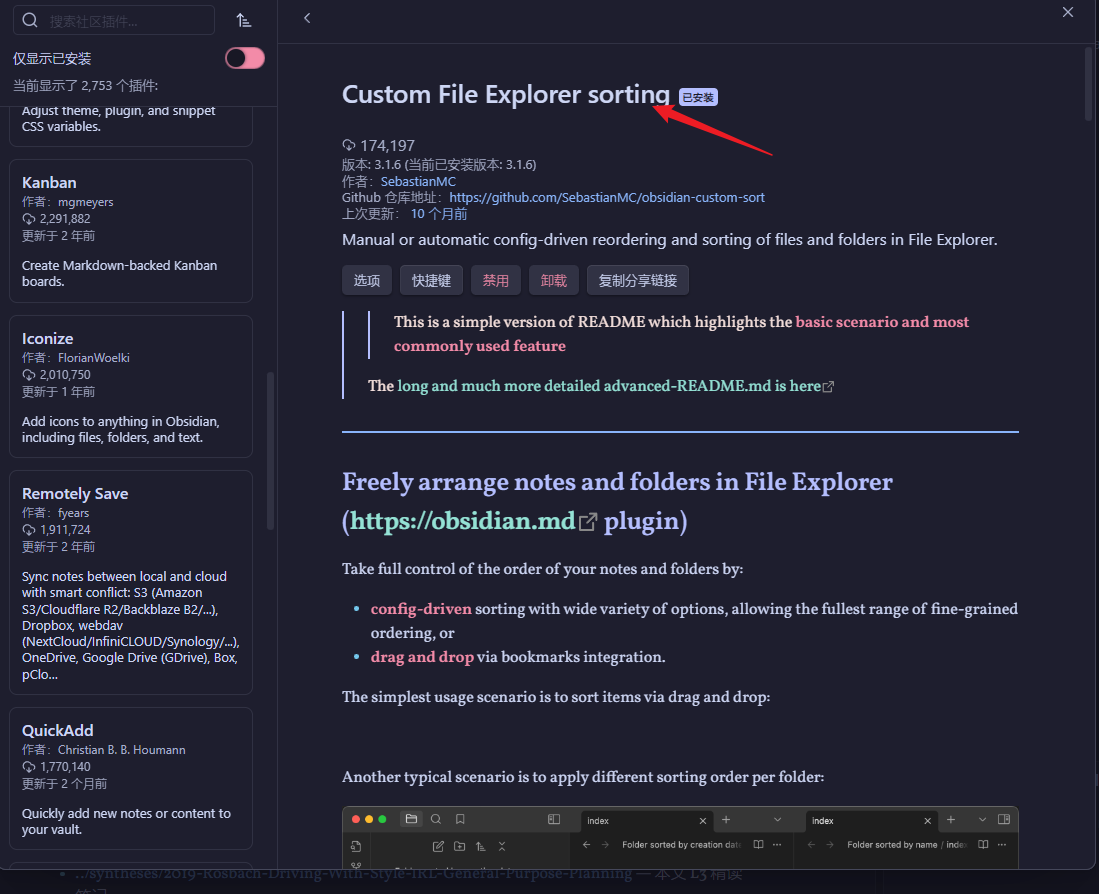Click the 仅显示已安装 label
The image size is (1099, 894).
click(52, 59)
